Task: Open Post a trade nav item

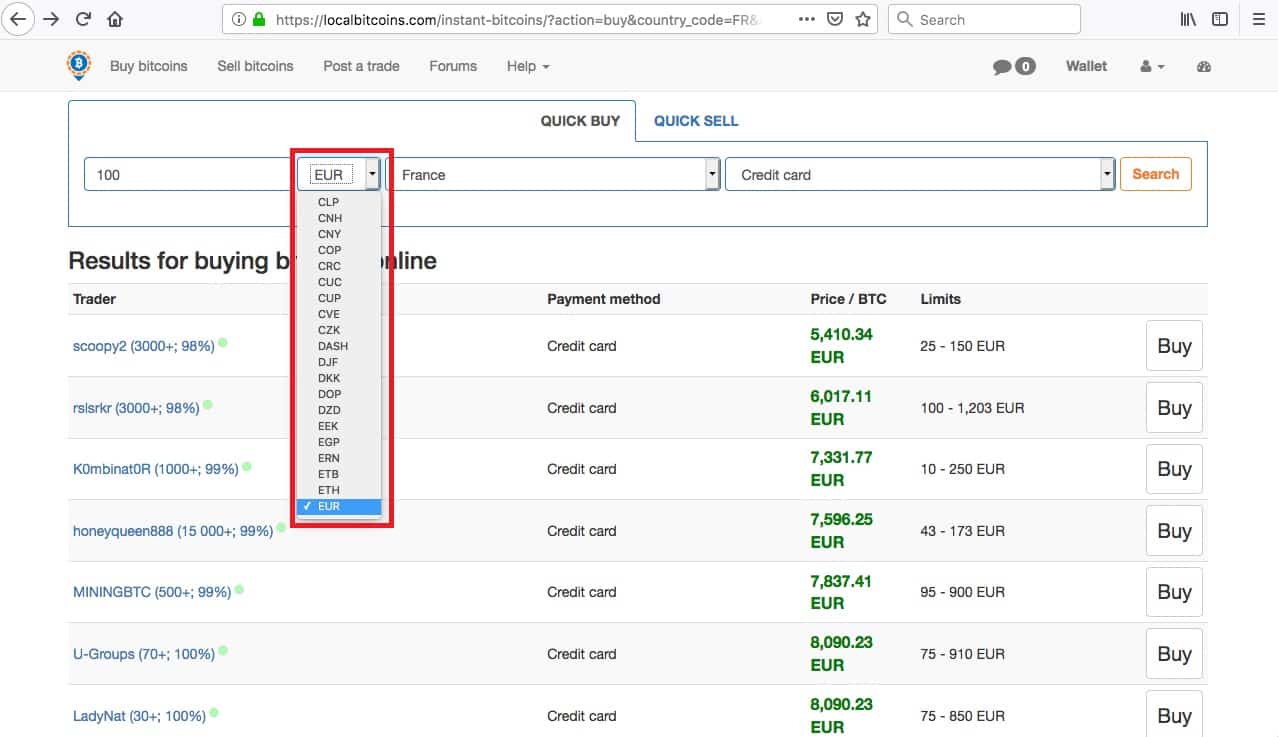Action: click(x=361, y=66)
